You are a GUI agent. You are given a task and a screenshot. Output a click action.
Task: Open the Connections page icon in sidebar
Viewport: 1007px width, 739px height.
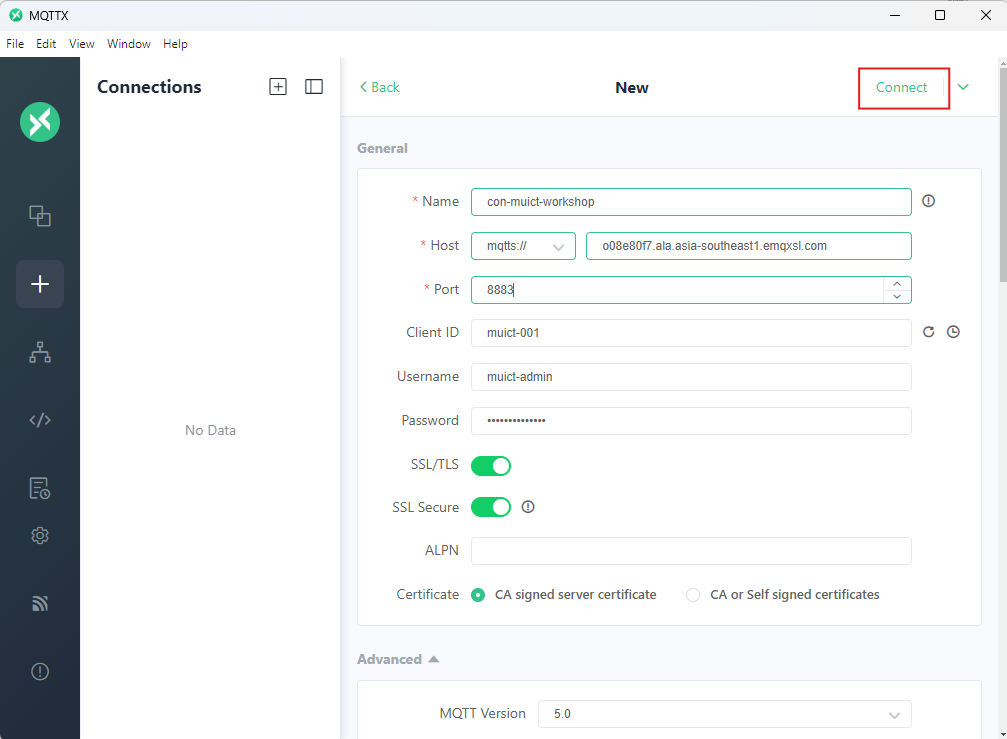click(40, 216)
